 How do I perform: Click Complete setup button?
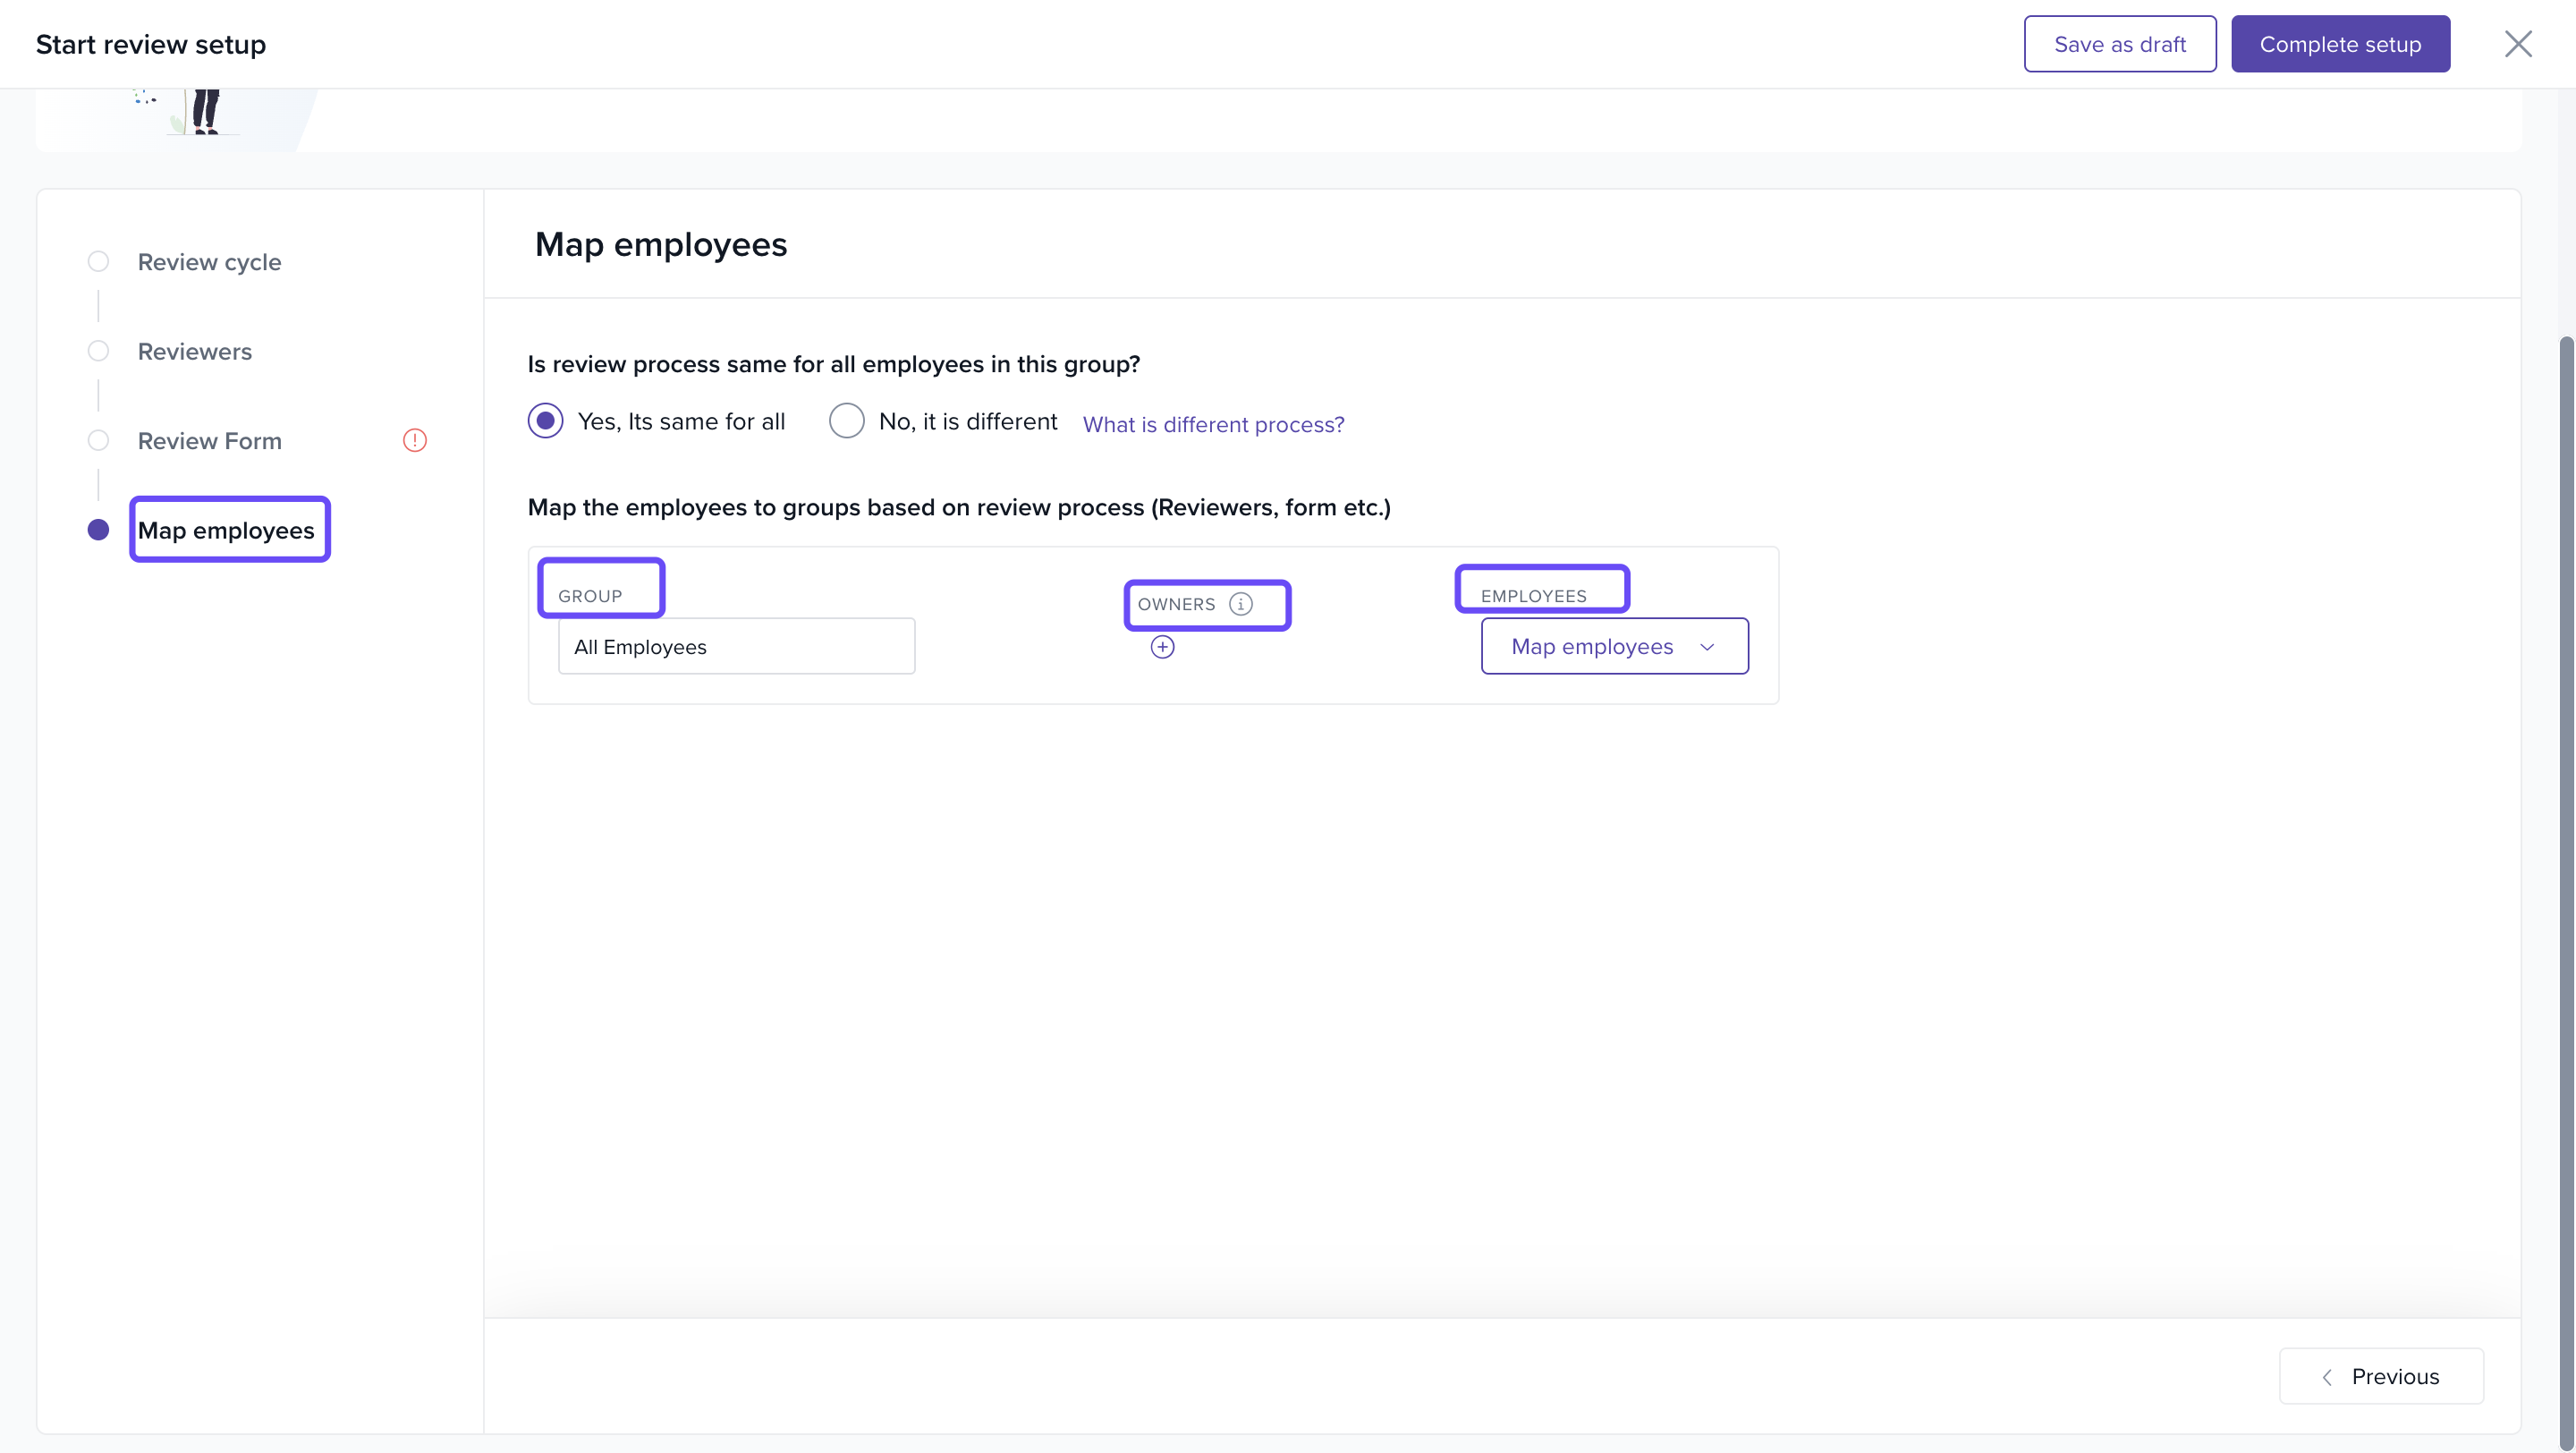click(x=2340, y=44)
